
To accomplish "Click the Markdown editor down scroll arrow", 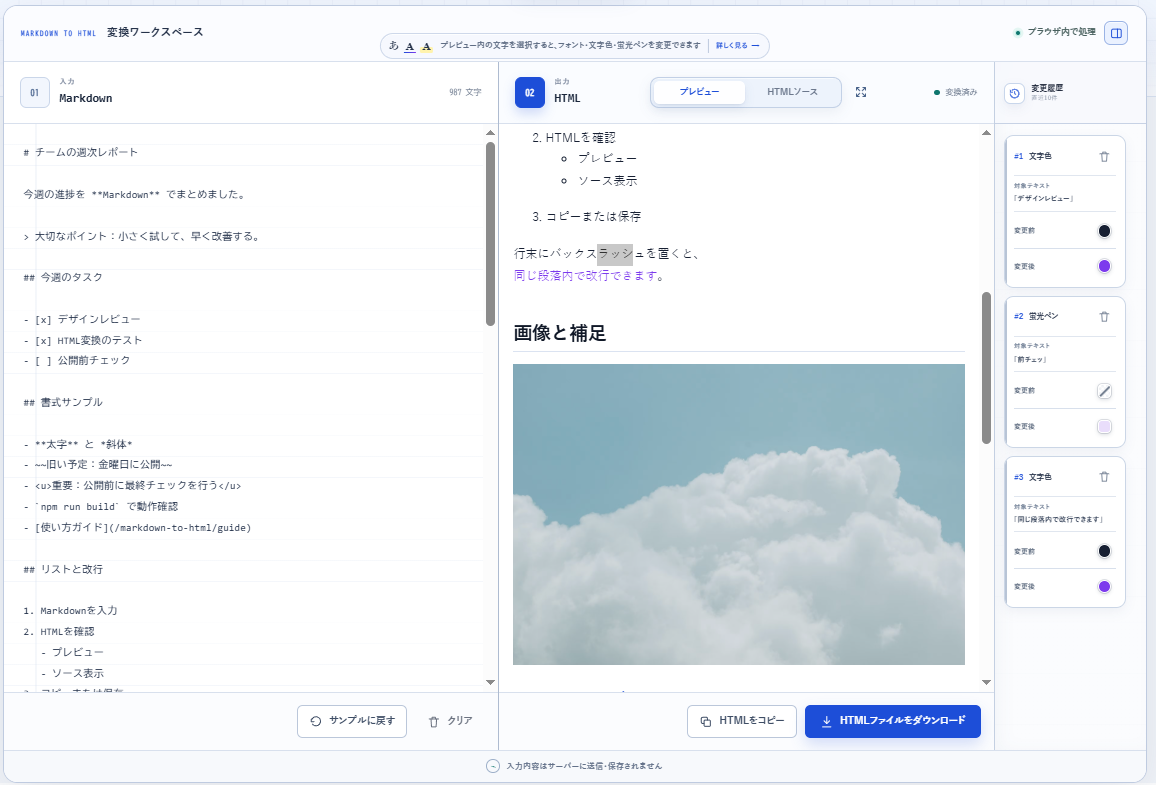I will (490, 683).
